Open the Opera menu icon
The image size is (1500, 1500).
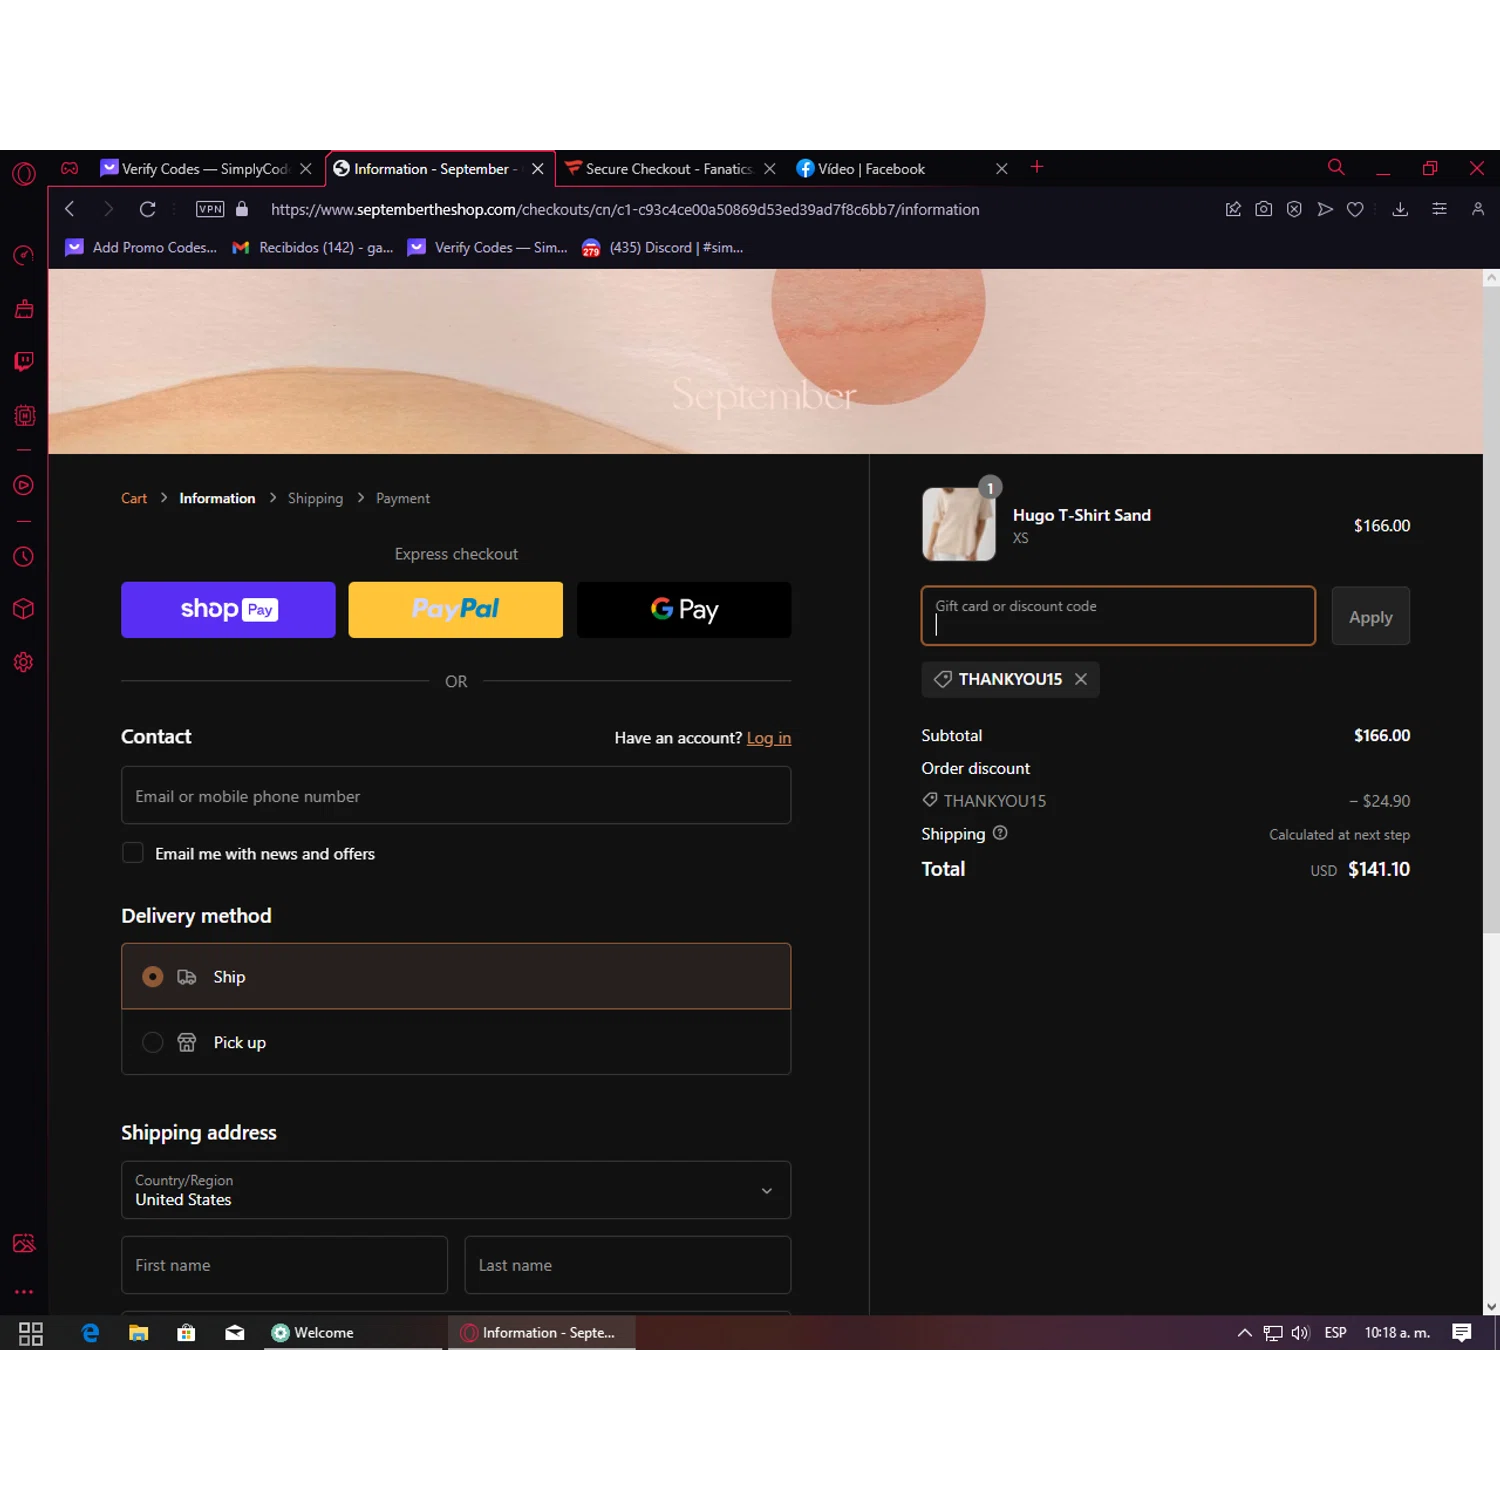click(24, 174)
